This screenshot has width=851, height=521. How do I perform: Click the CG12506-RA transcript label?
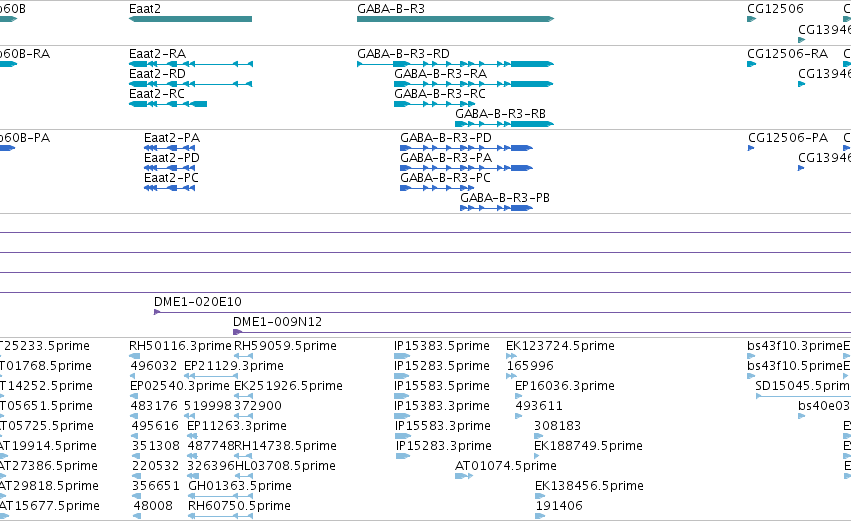coord(788,54)
